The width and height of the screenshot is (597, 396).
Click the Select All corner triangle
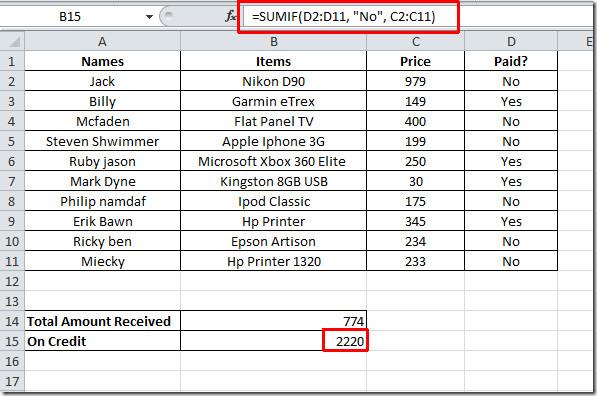coord(13,41)
